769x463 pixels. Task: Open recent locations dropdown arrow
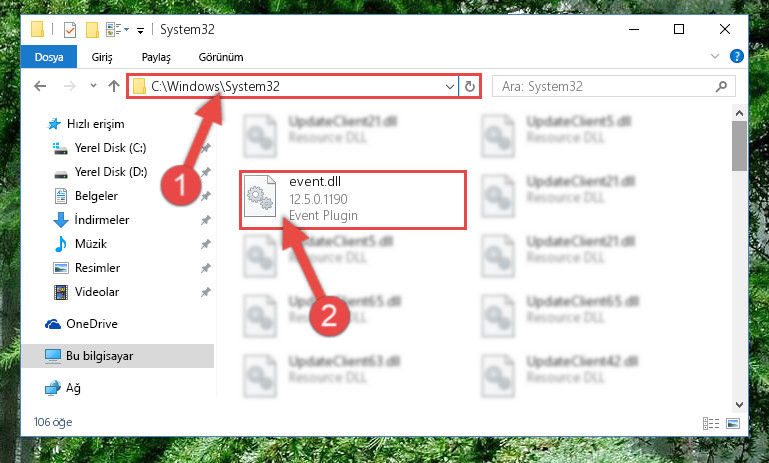point(93,86)
